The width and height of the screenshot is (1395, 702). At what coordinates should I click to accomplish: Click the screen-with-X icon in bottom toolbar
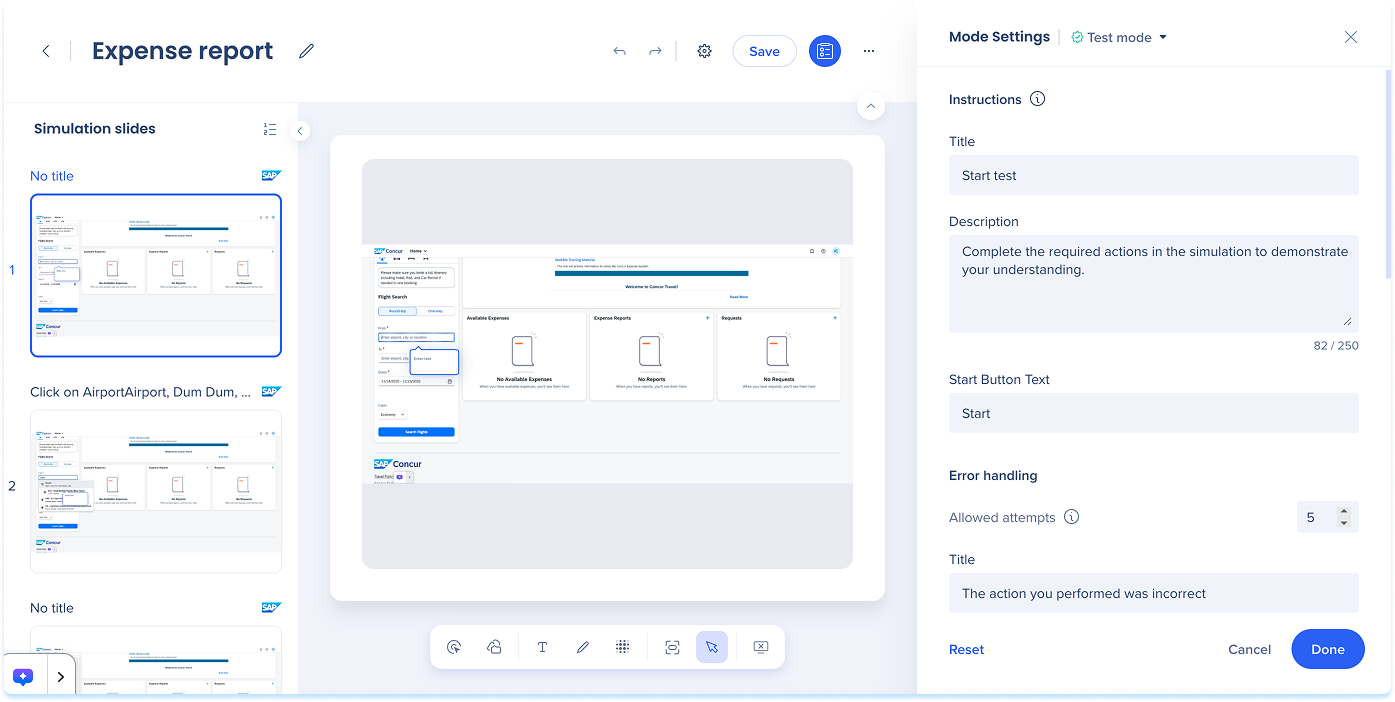[x=760, y=647]
